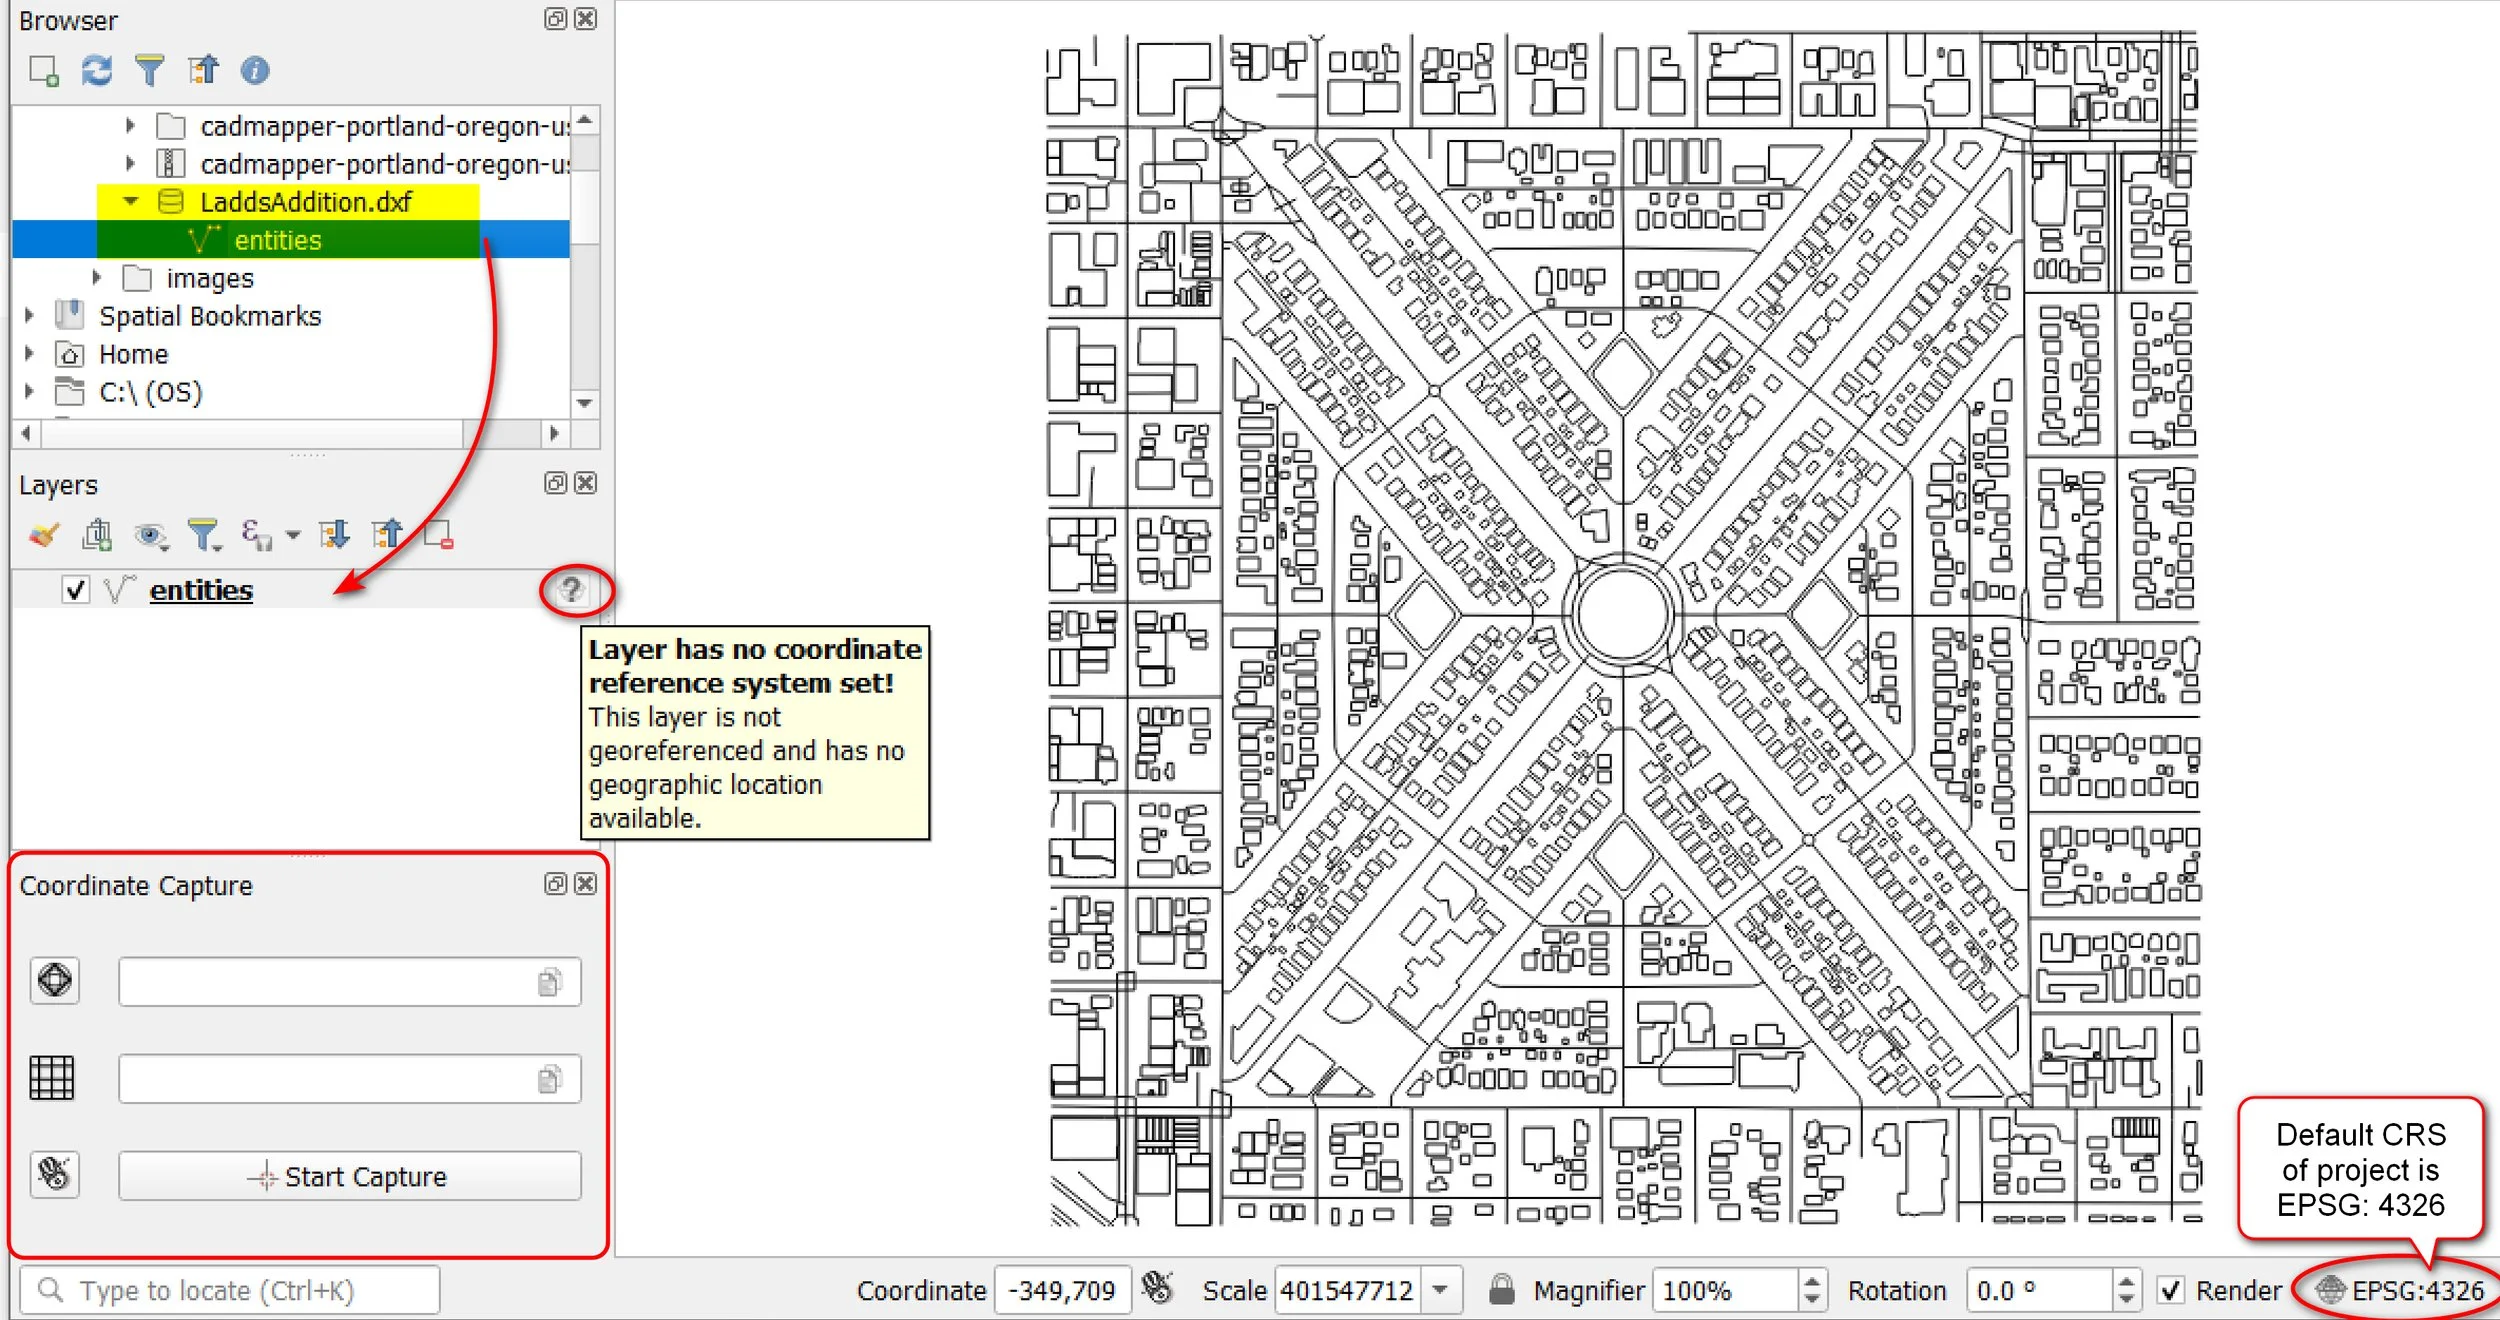Open the Browser properties info icon

tap(255, 72)
